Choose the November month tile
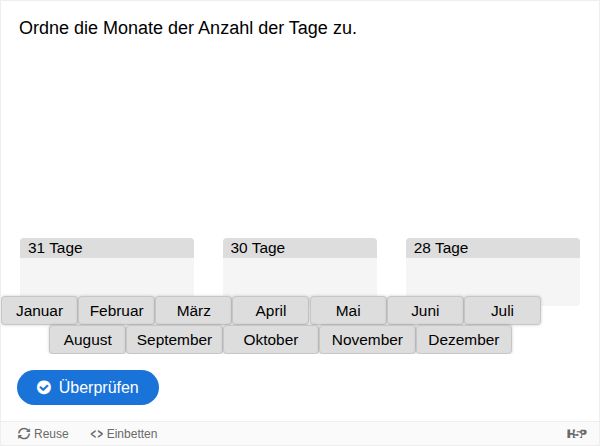600x446 pixels. [x=367, y=340]
